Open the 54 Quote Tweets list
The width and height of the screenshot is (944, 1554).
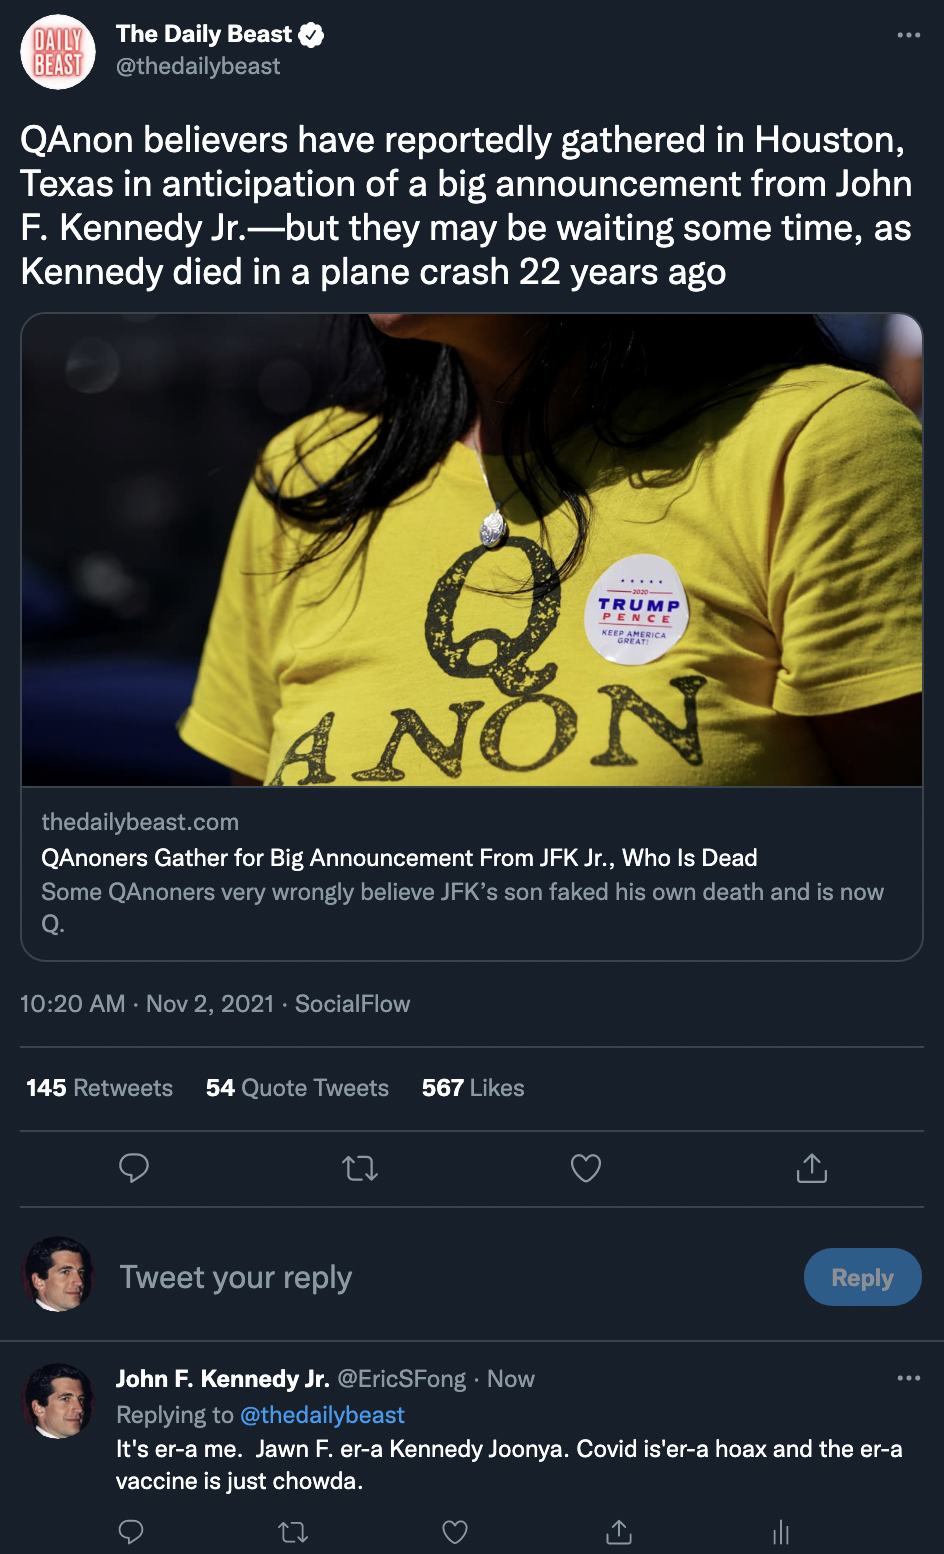(297, 1088)
